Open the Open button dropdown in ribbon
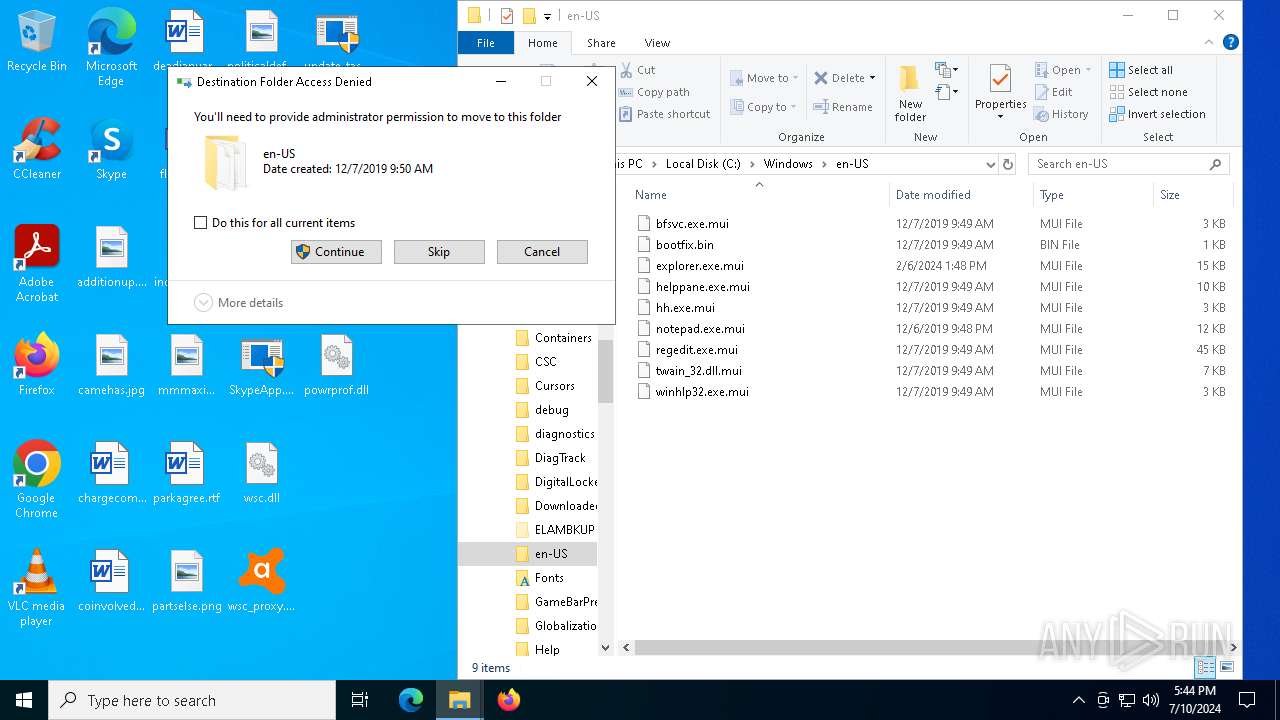This screenshot has width=1280, height=720. (x=1089, y=70)
